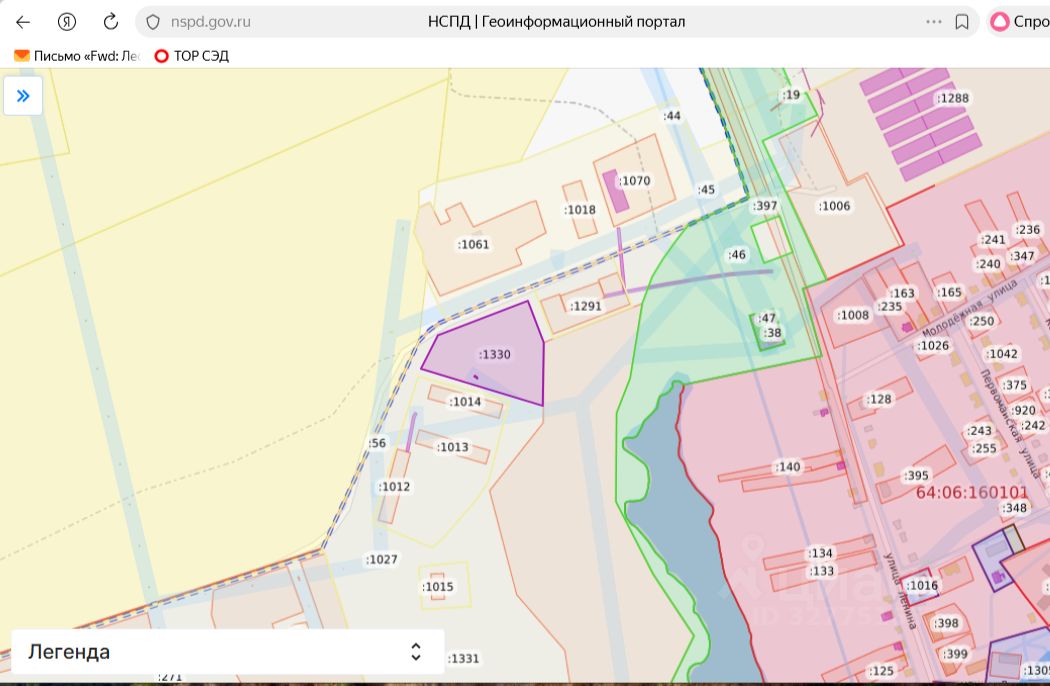
Task: View site protection shield icon
Action: click(153, 22)
